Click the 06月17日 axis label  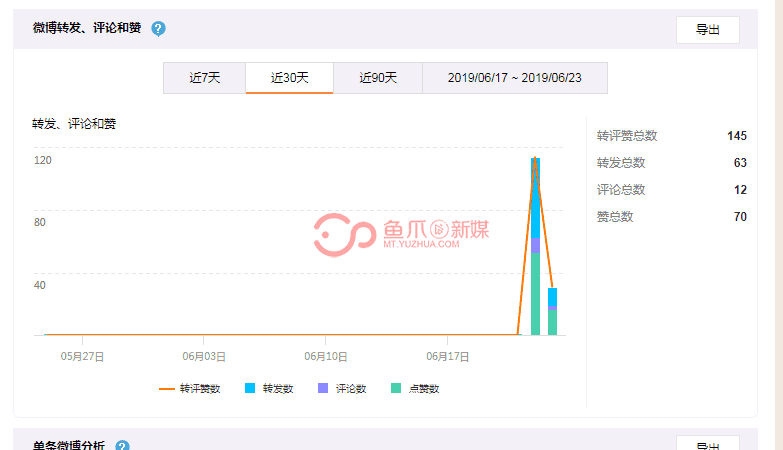tap(447, 357)
